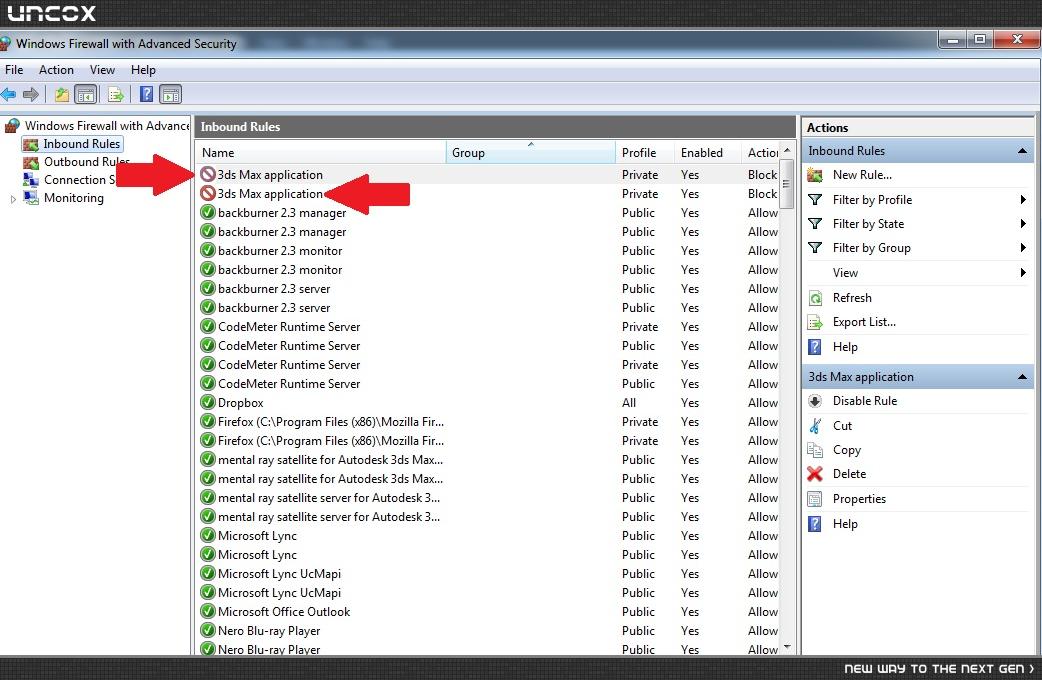
Task: Click the green allow icon beside Dropbox
Action: click(208, 403)
